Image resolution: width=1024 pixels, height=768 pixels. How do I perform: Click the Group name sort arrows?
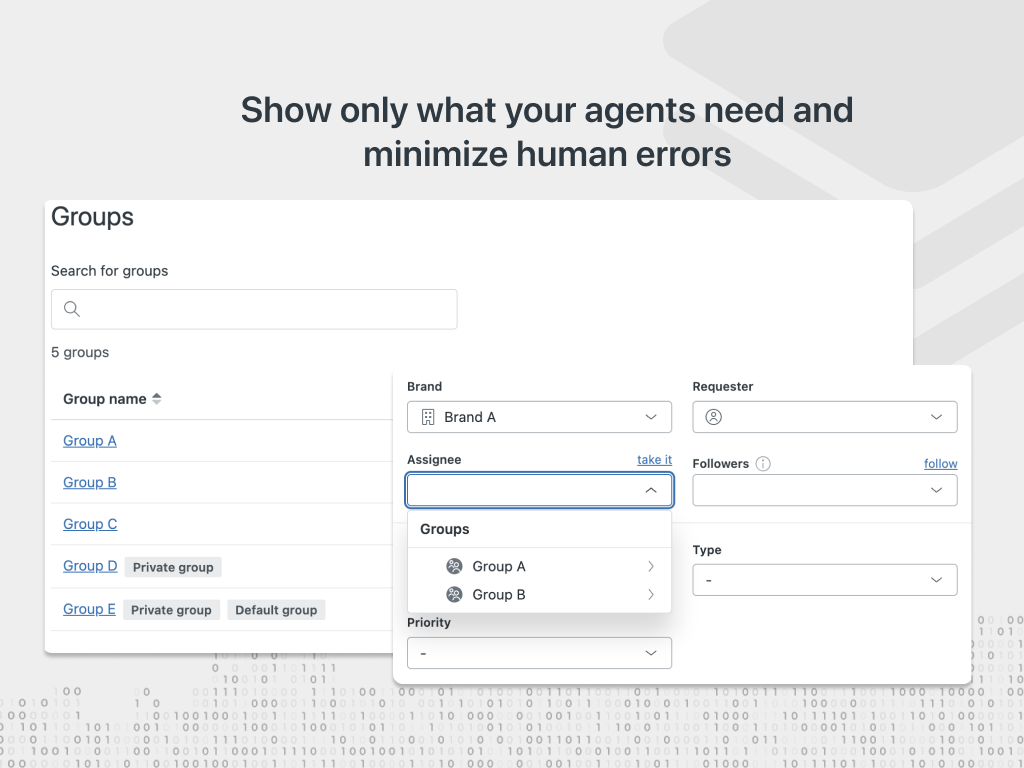click(x=156, y=399)
